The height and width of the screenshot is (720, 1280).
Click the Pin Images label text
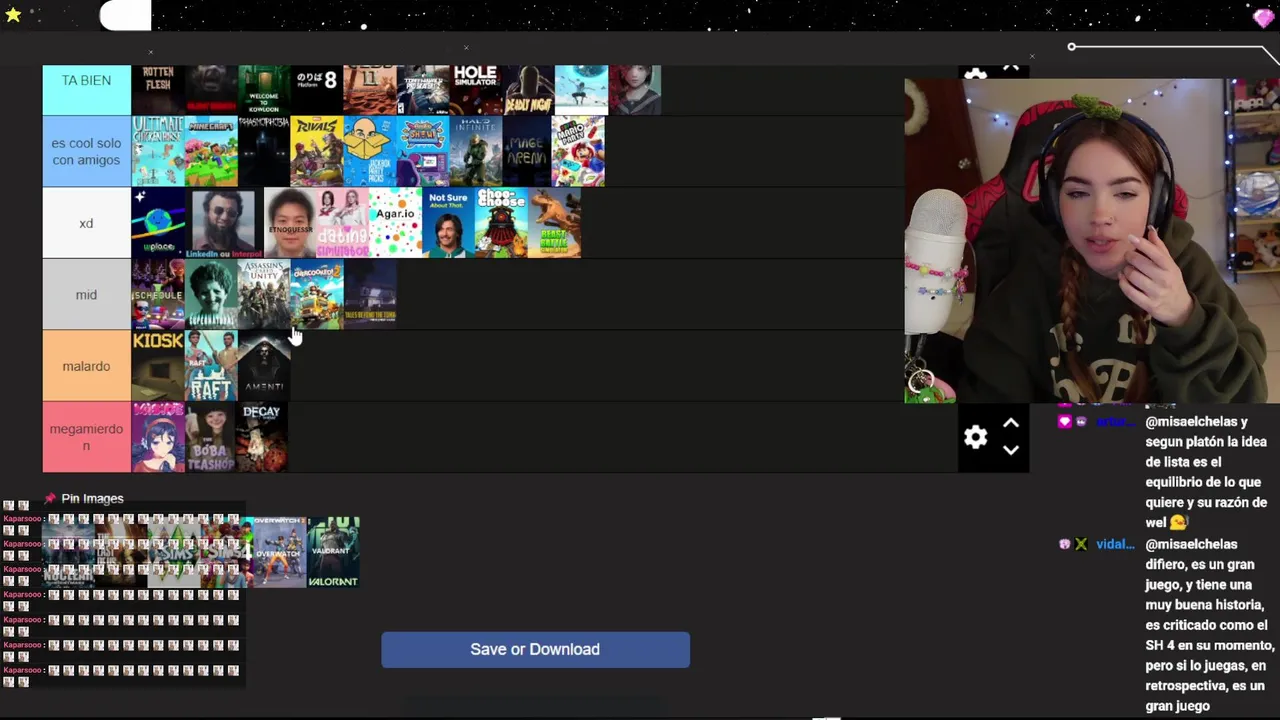92,498
